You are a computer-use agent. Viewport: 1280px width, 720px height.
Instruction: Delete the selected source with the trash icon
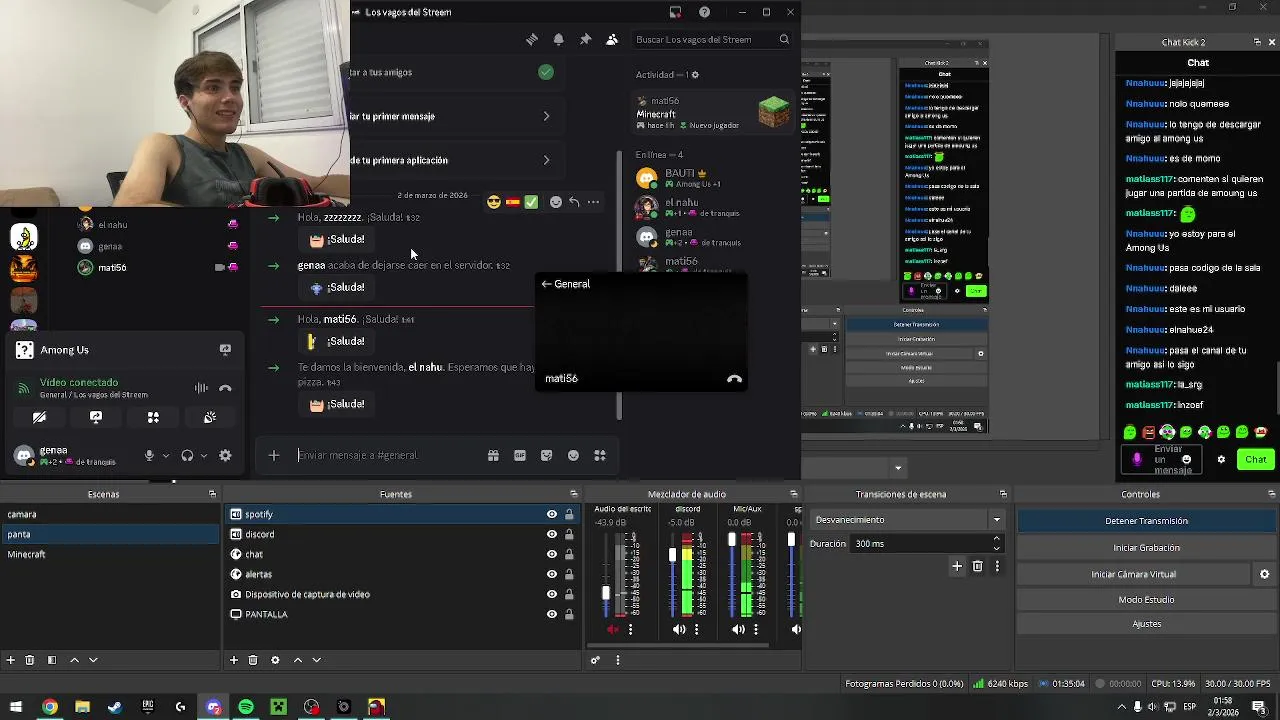pyautogui.click(x=253, y=660)
